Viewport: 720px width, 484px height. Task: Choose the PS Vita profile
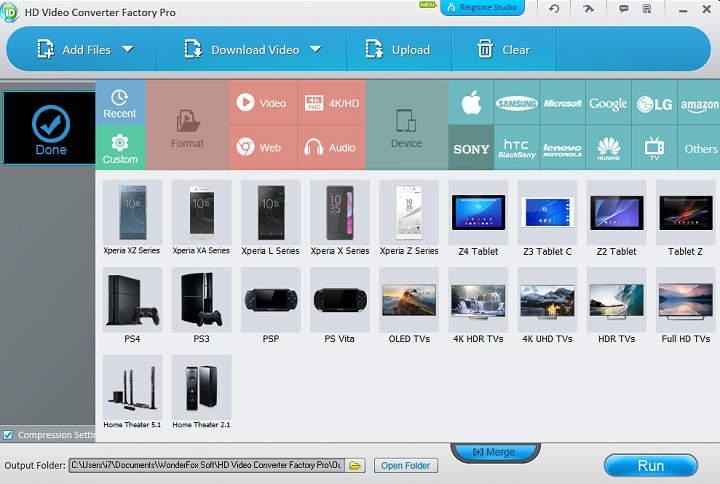click(x=340, y=306)
